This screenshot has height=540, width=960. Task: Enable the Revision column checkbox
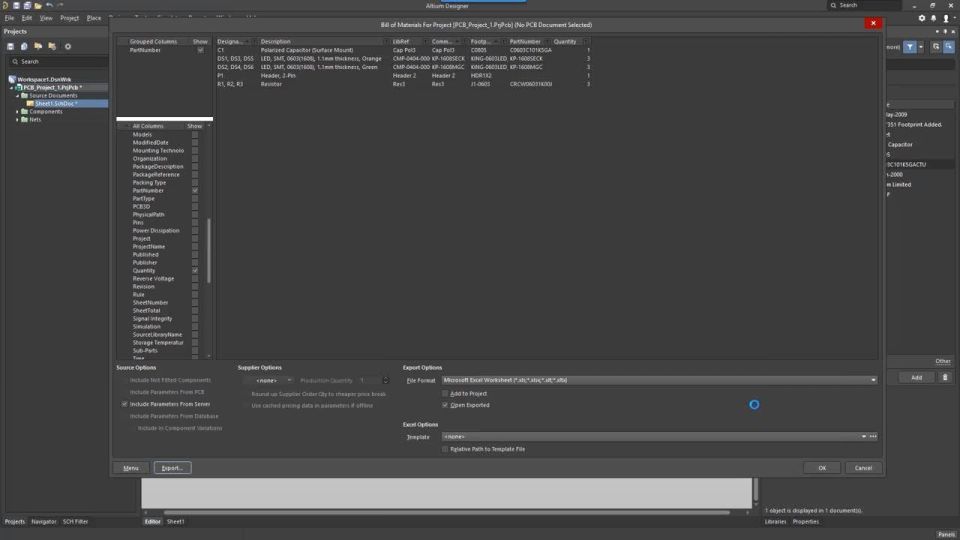(x=195, y=287)
